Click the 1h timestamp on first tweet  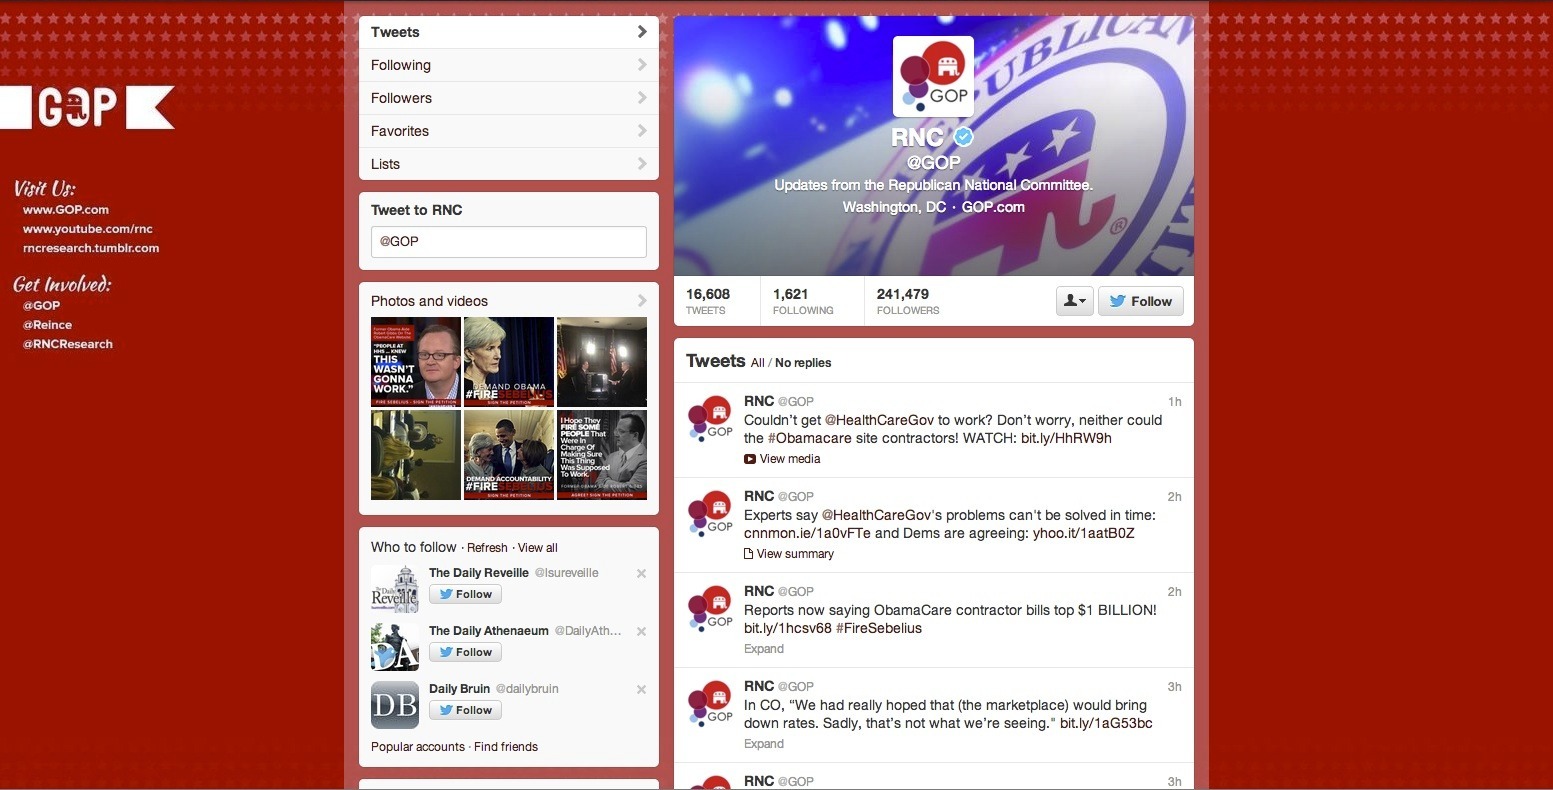click(x=1175, y=402)
